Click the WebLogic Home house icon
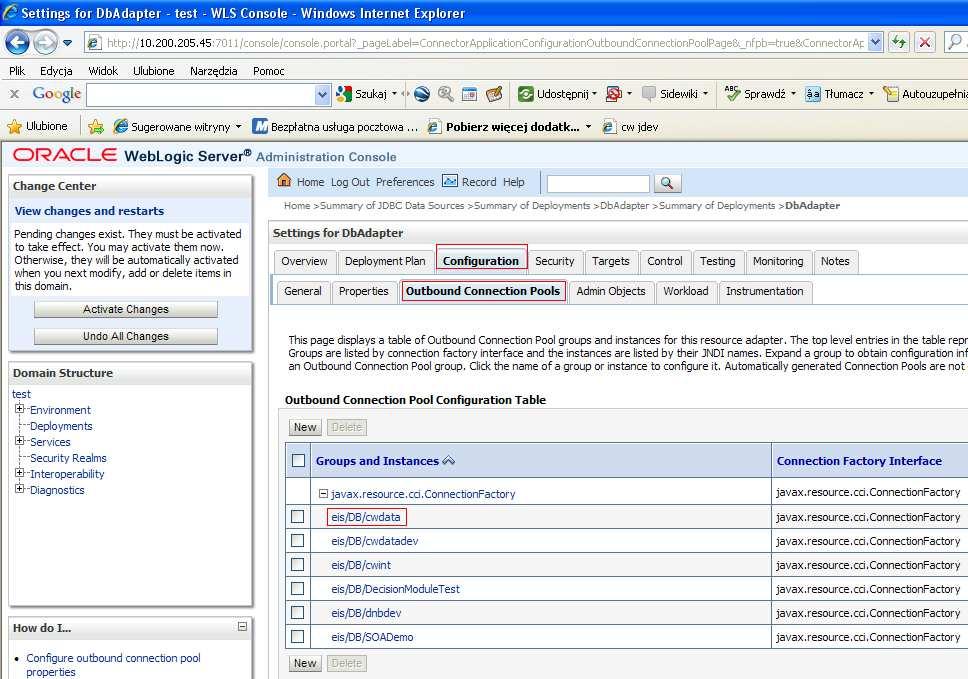968x679 pixels. tap(284, 180)
